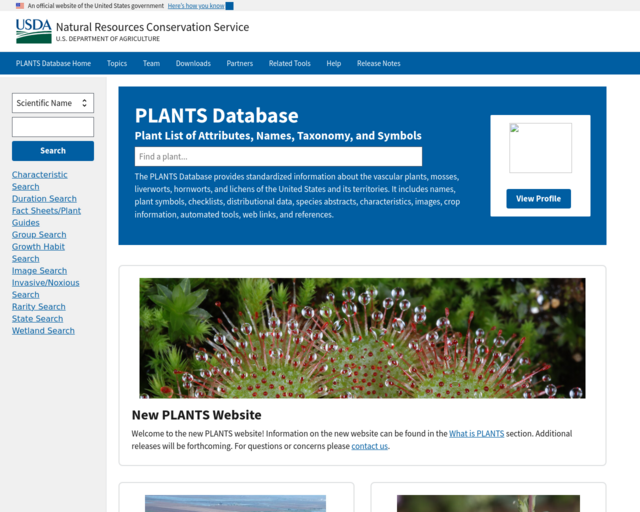Open the 'What is PLANTS' link
This screenshot has height=512, width=640.
tap(476, 434)
